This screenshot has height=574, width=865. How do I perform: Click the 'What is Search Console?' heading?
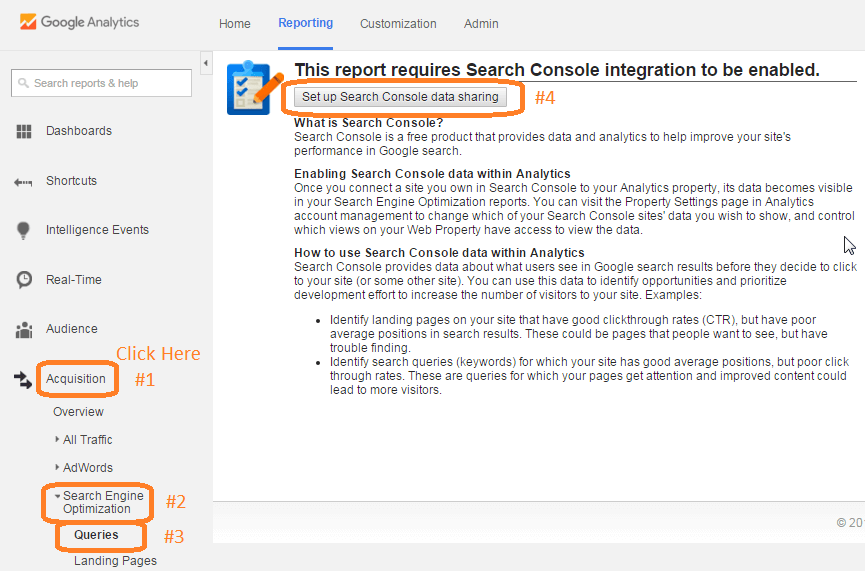point(369,123)
